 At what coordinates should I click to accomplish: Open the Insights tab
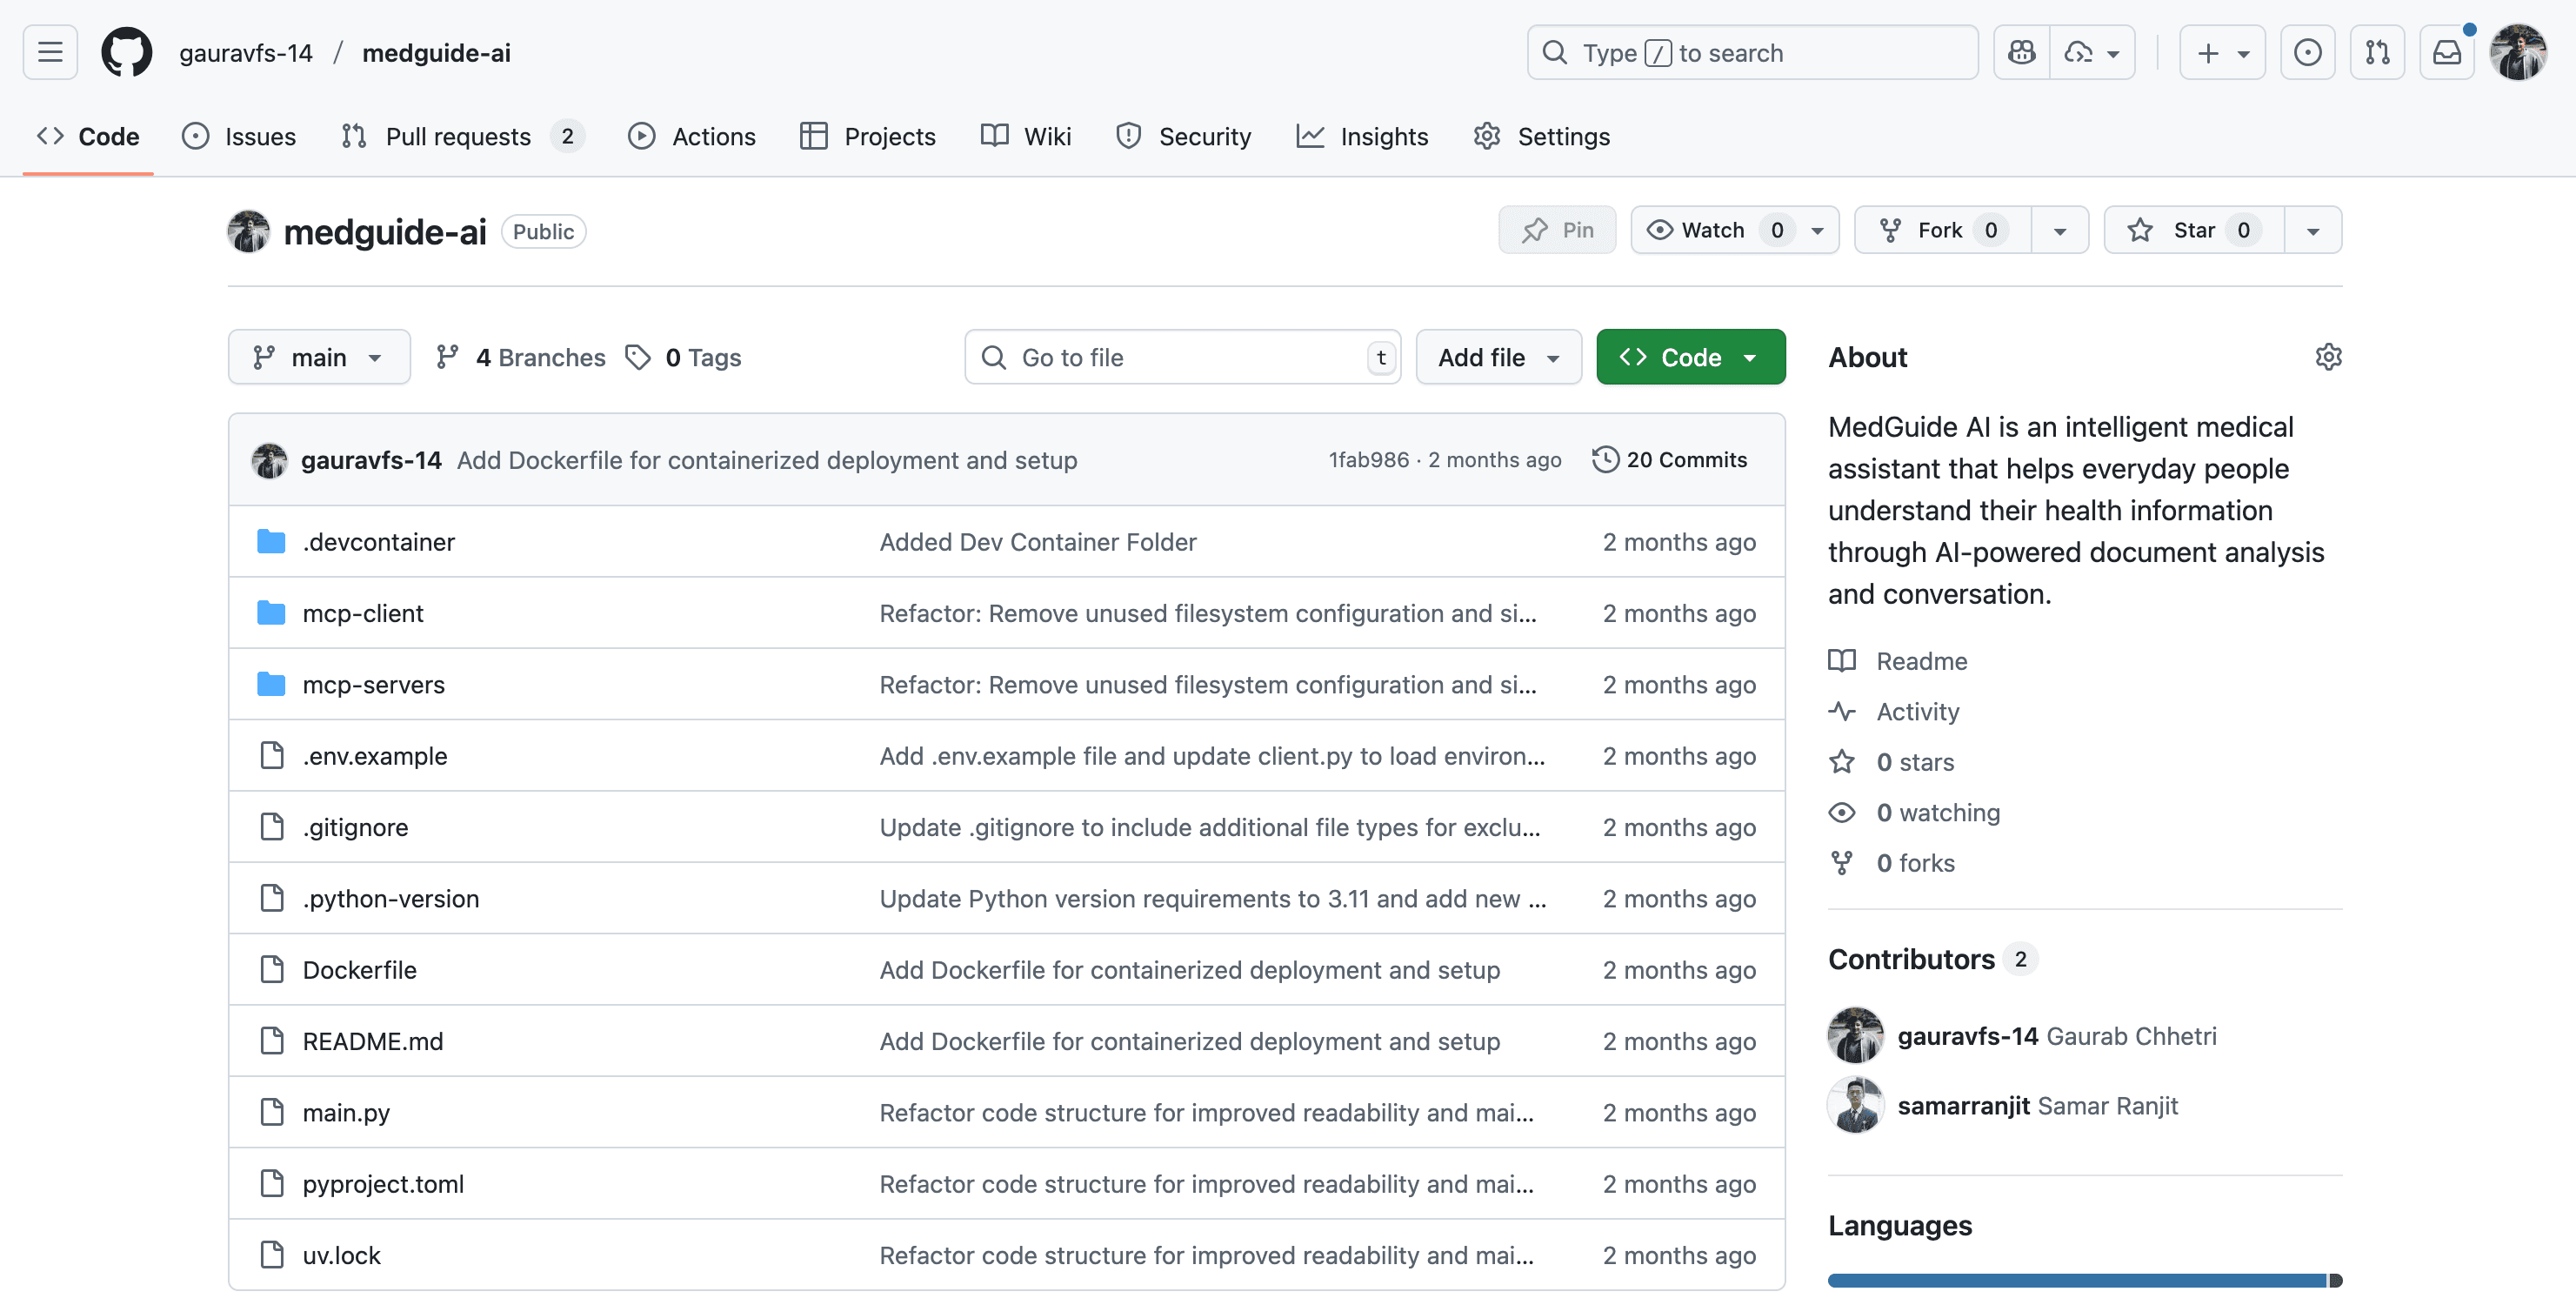point(1362,136)
